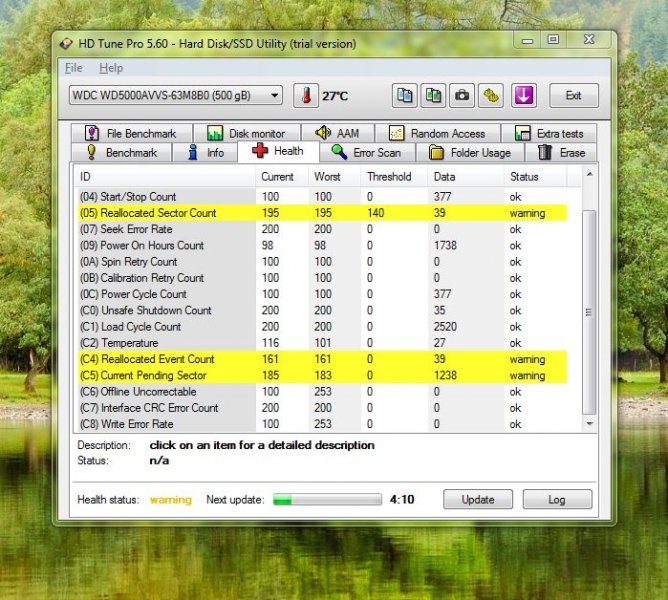Image resolution: width=668 pixels, height=600 pixels.
Task: Select the (C8) Write Error Rate row
Action: [x=323, y=424]
